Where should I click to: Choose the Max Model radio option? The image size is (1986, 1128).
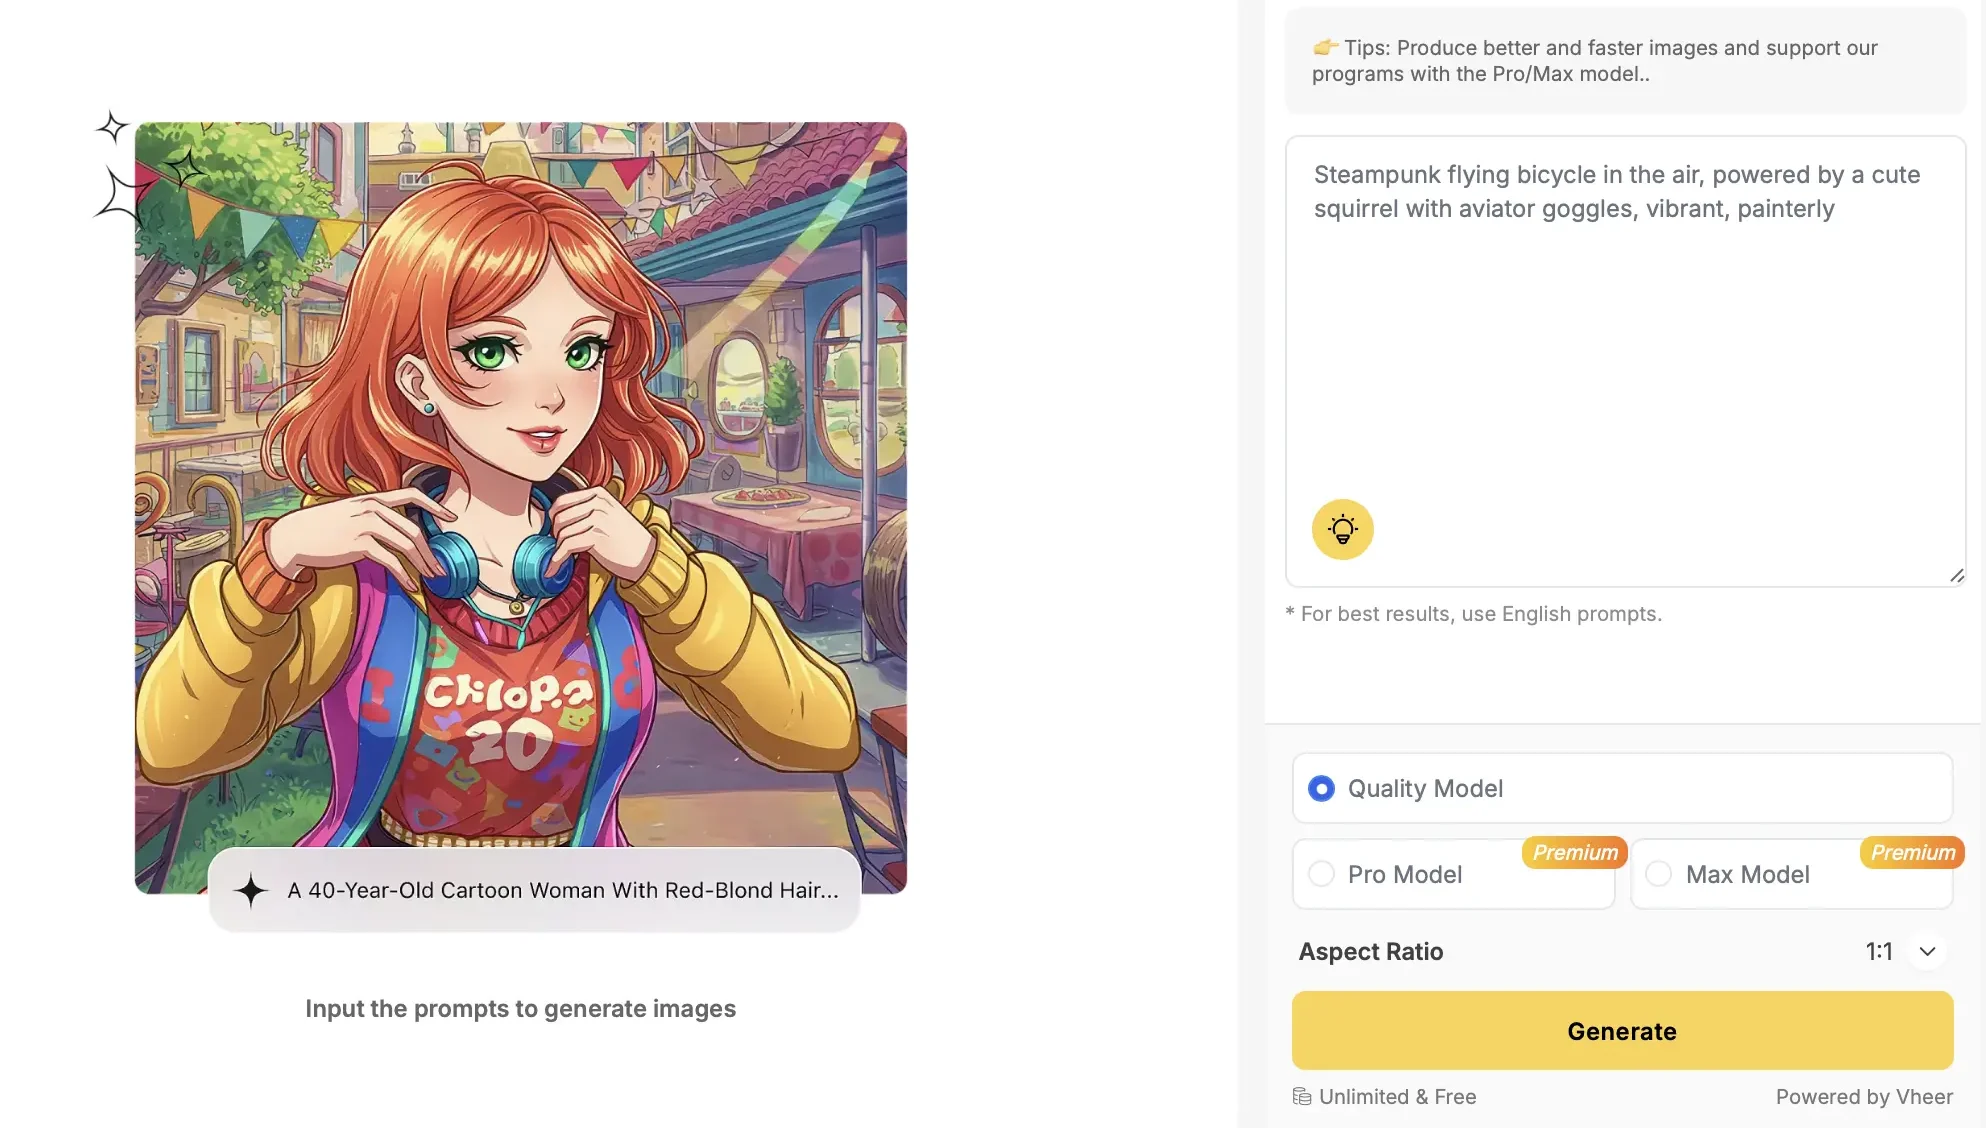tap(1658, 874)
